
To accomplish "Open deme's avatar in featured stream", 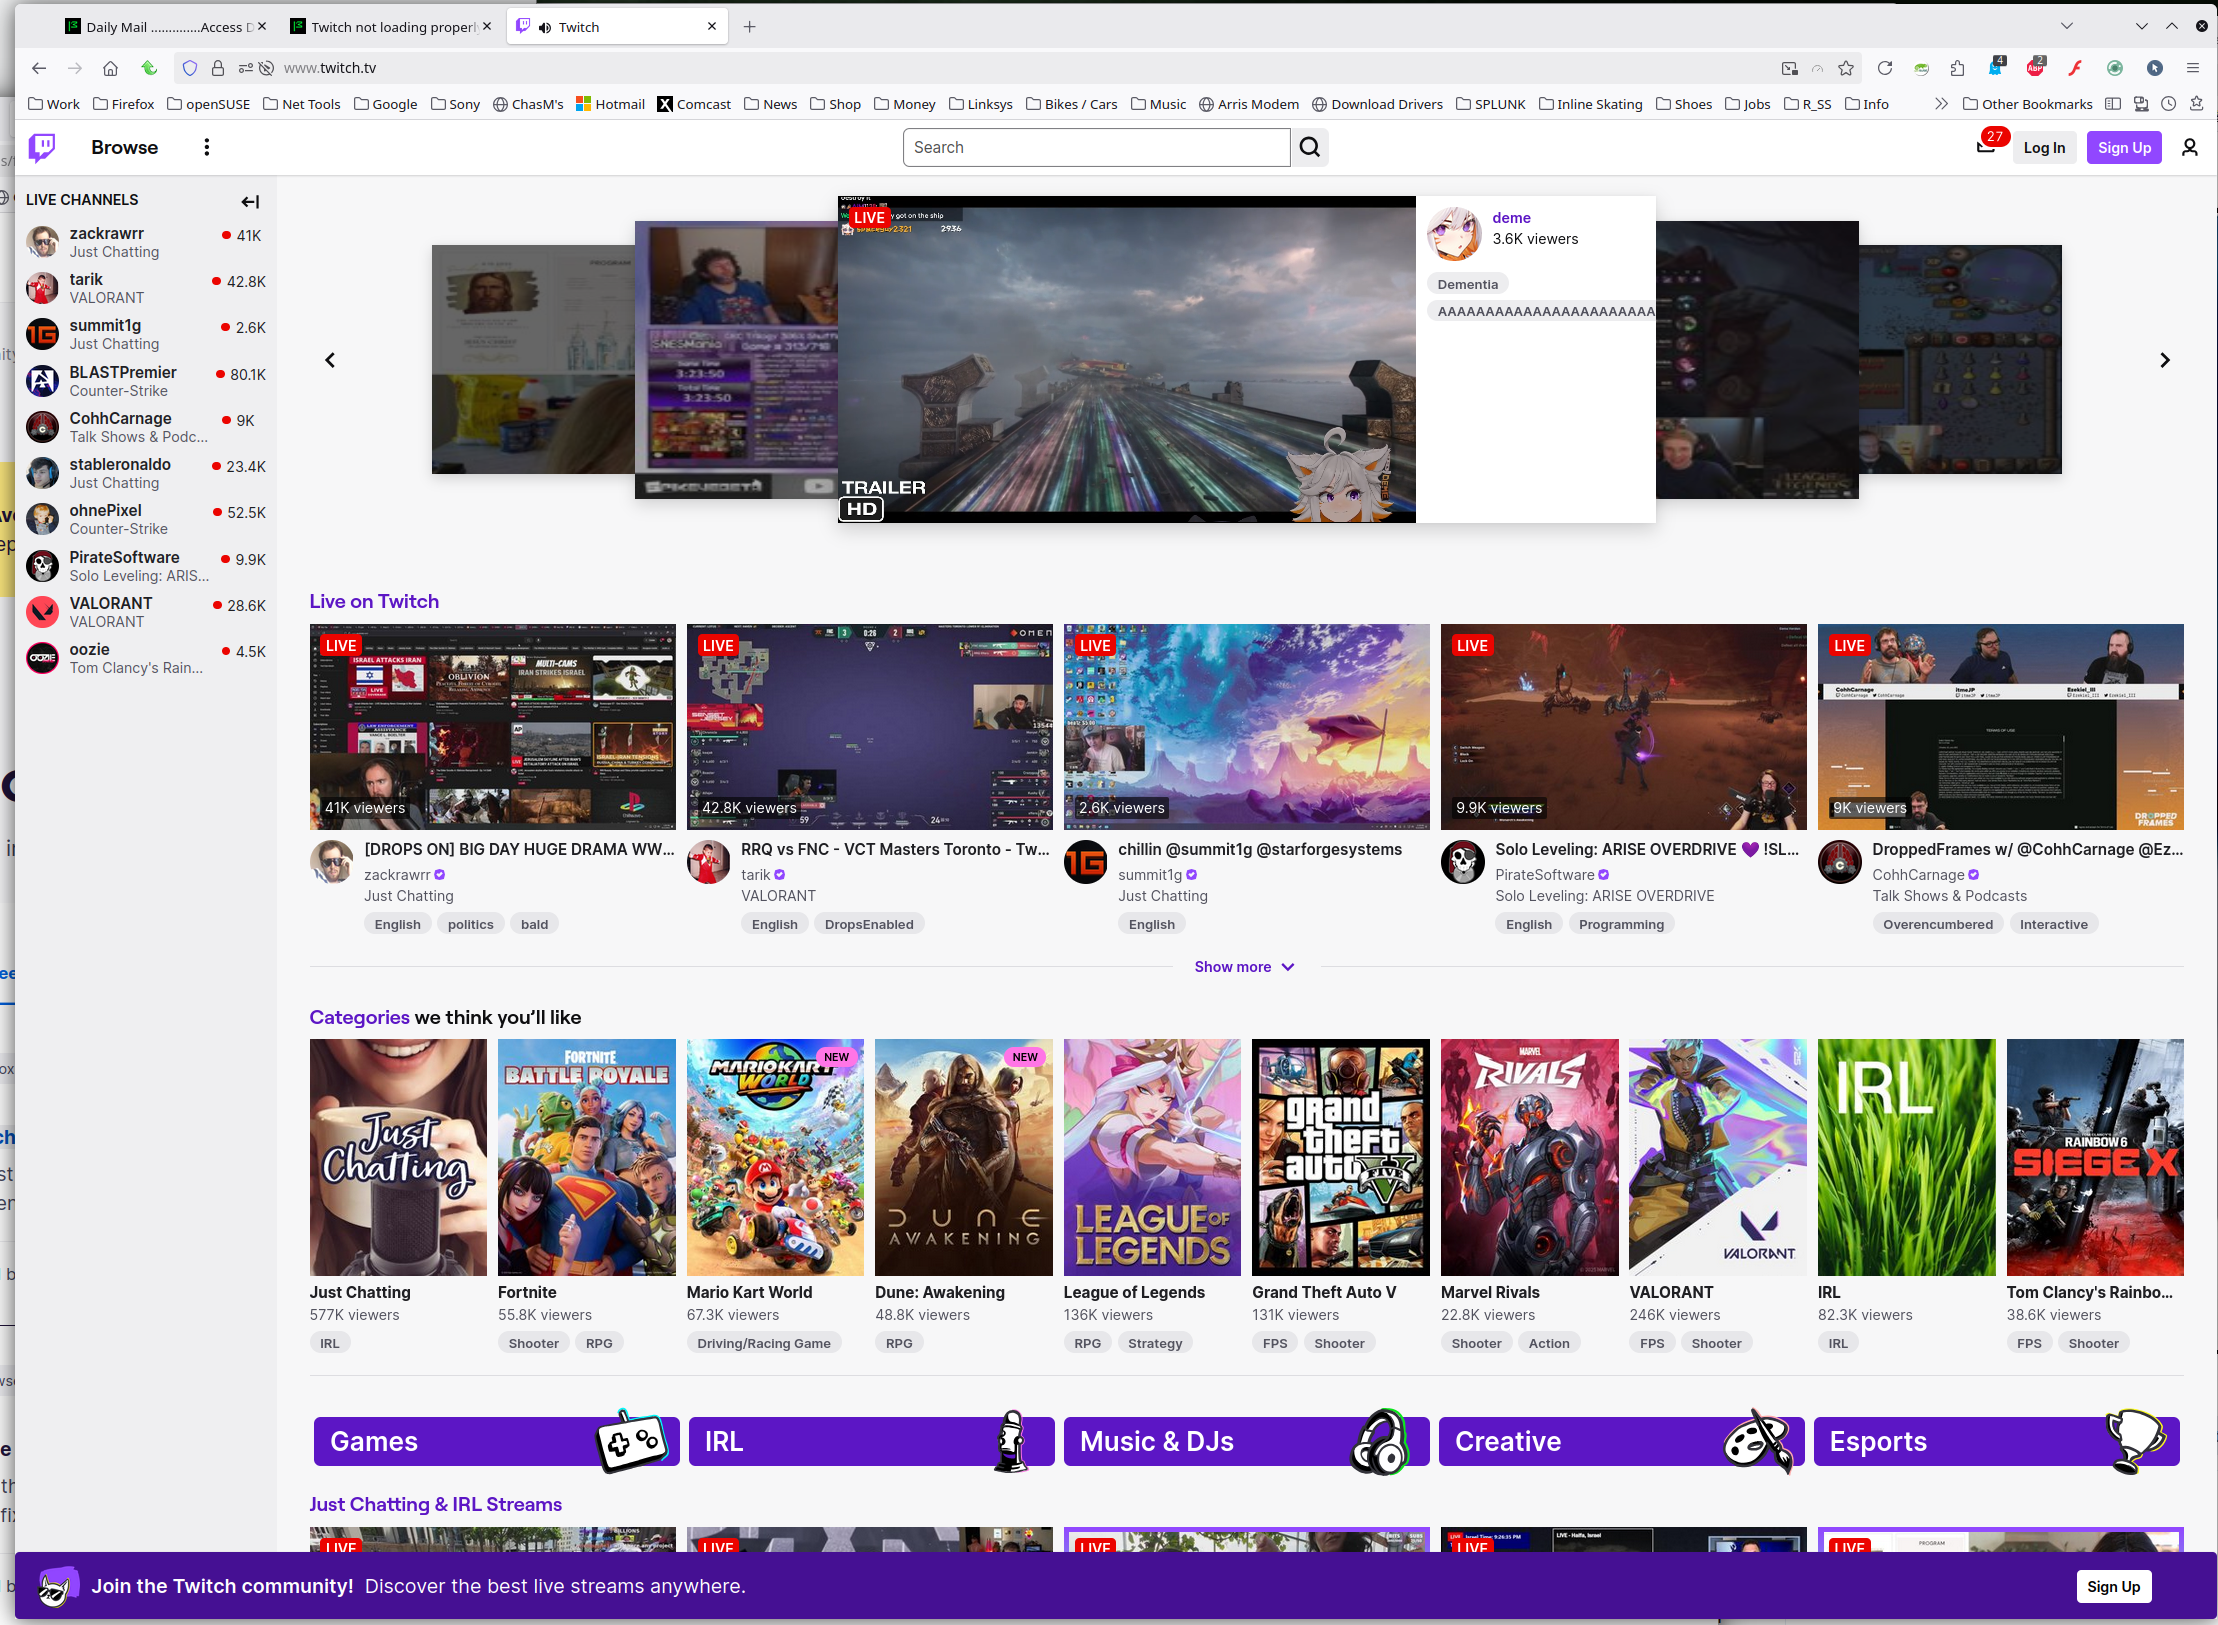I will [1453, 234].
